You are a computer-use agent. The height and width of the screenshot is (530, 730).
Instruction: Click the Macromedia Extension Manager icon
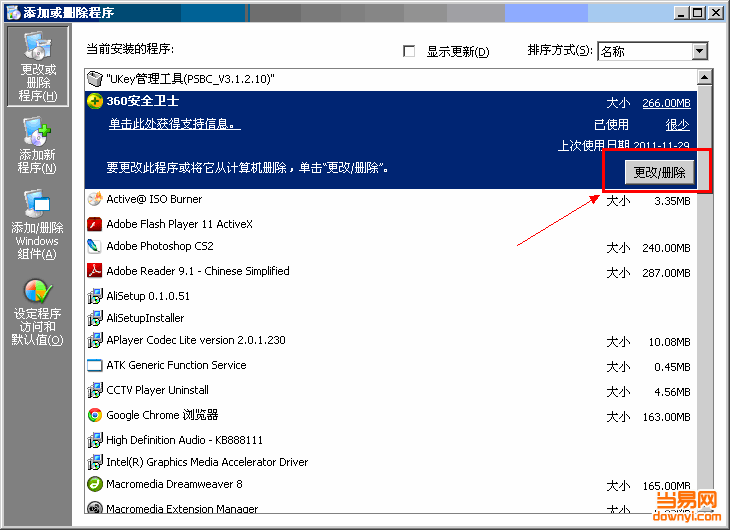pyautogui.click(x=95, y=507)
